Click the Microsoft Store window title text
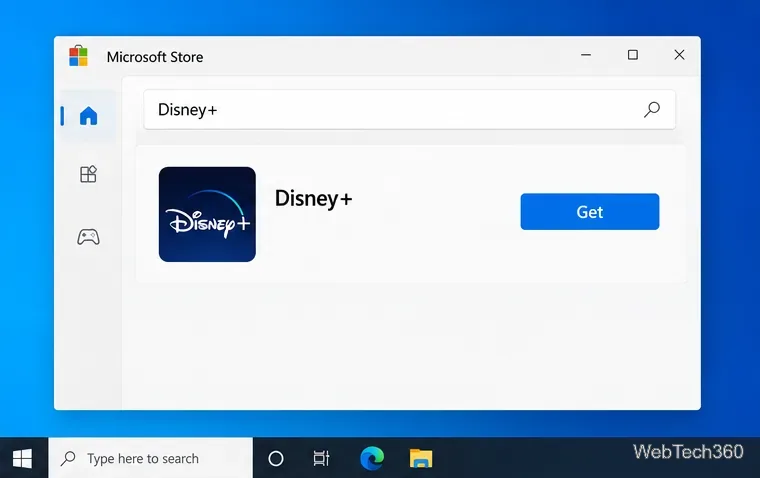Image resolution: width=760 pixels, height=478 pixels. point(155,57)
